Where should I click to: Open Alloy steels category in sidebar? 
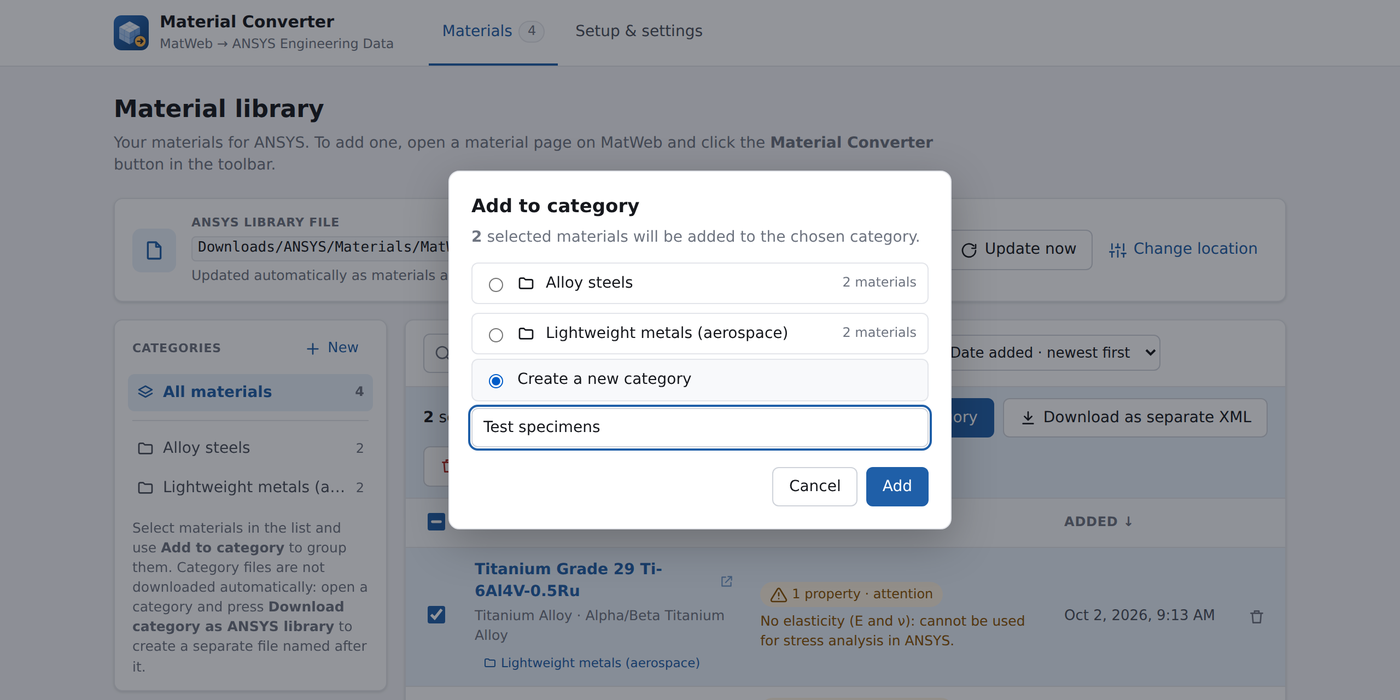[250, 448]
